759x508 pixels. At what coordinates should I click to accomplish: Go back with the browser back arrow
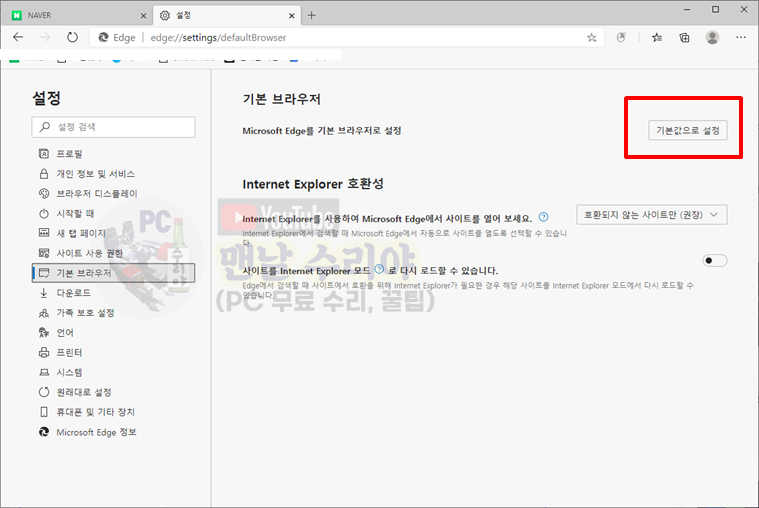pos(18,37)
